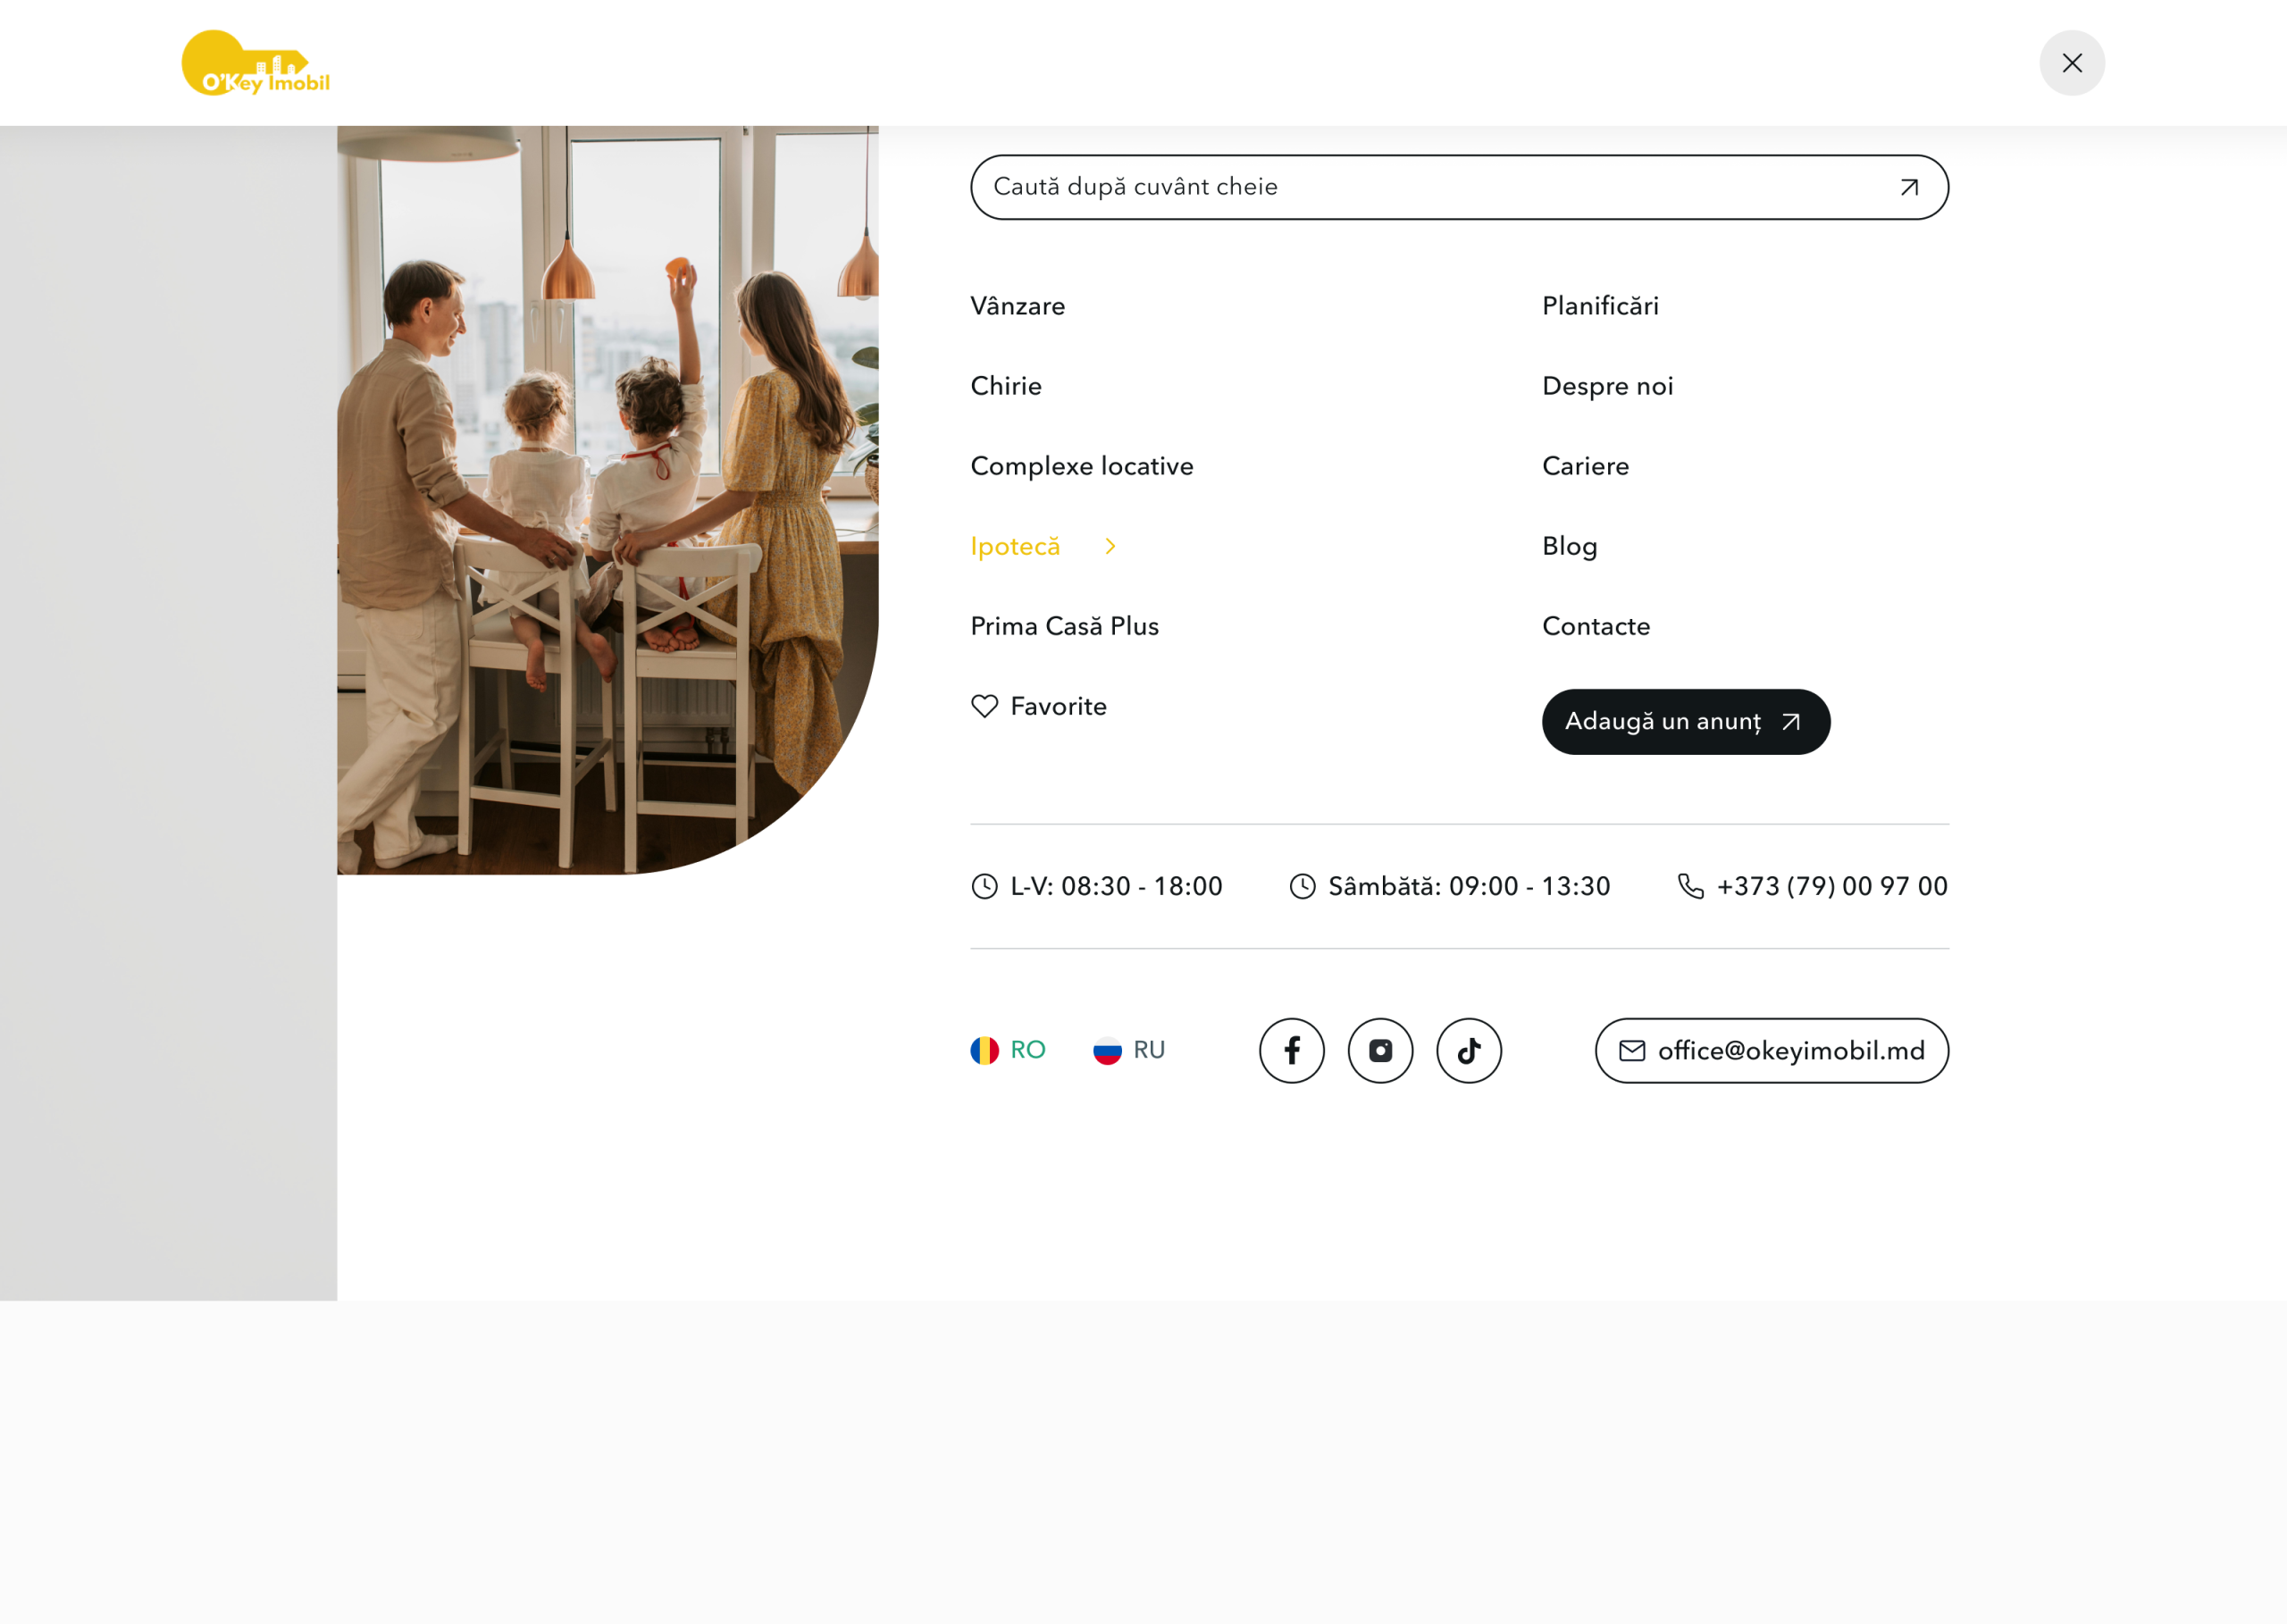Screen dimensions: 2287x1624
Task: Click the search arrow icon
Action: 1909,187
